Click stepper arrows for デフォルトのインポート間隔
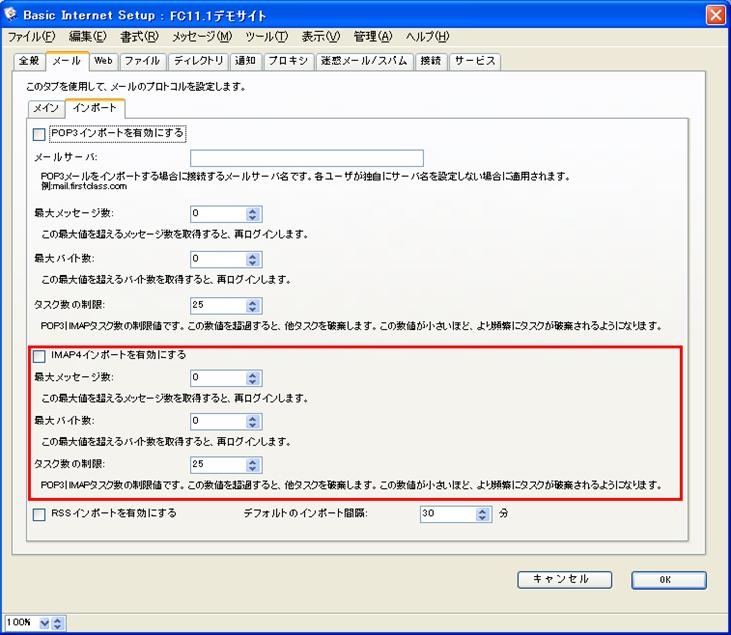 pos(484,514)
